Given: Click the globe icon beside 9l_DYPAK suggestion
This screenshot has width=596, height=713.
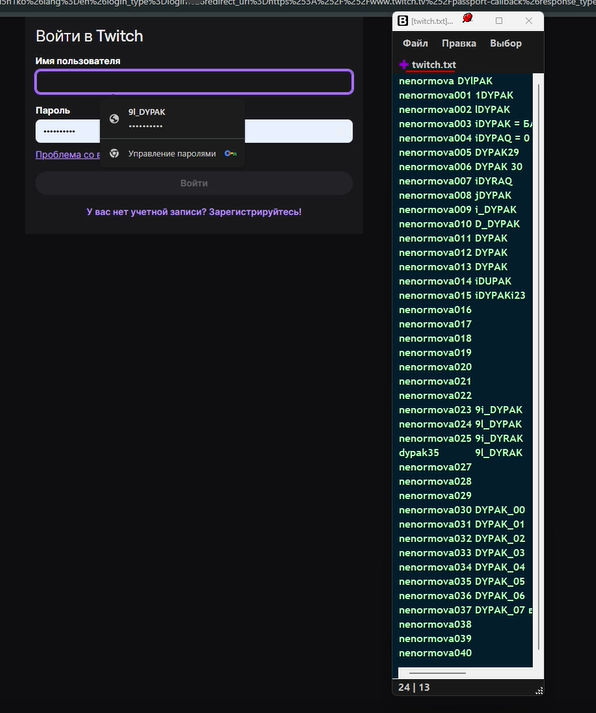Looking at the screenshot, I should point(114,119).
